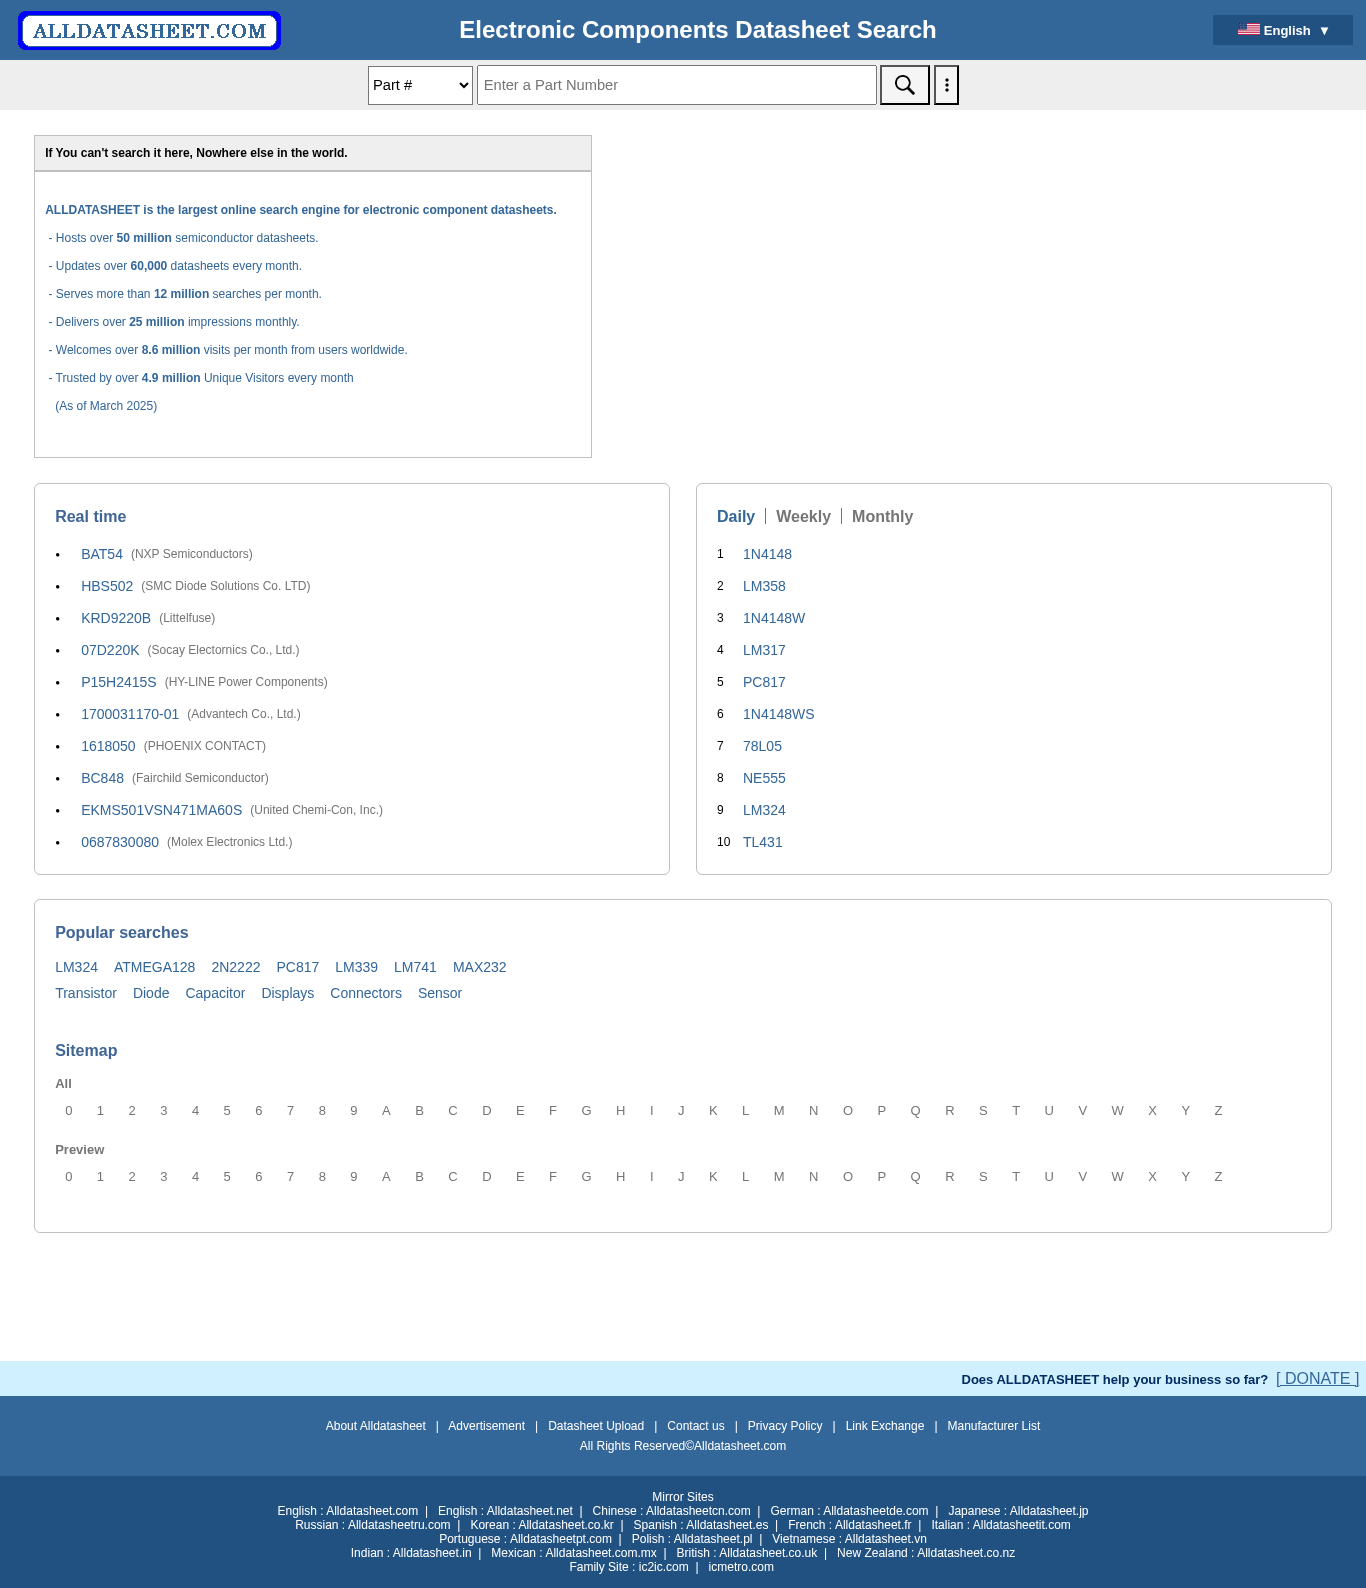Open the Datasheet Upload footer link
Screen dimensions: 1366x1588
tap(596, 1426)
